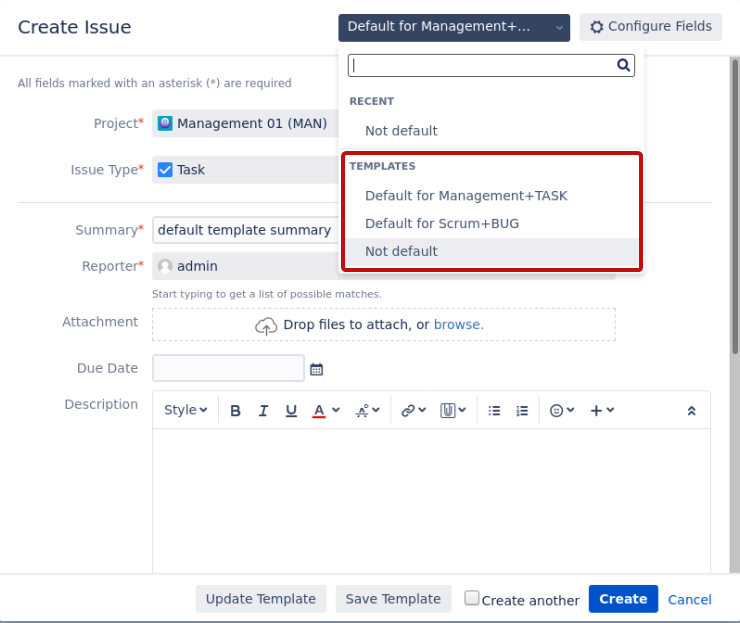Collapse the editor toolbar with double chevron
Image resolution: width=740 pixels, height=623 pixels.
click(x=691, y=410)
